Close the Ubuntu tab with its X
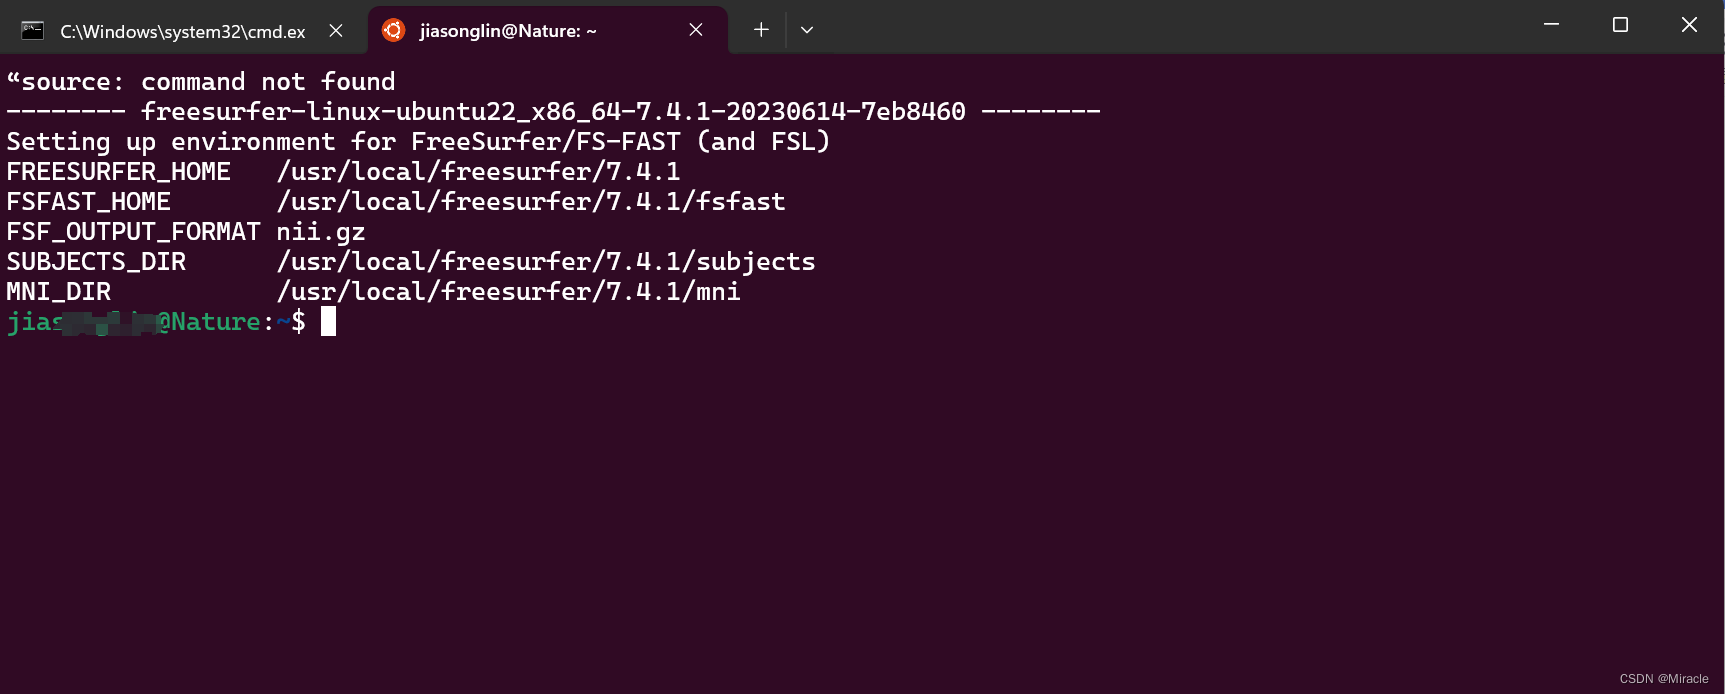 (x=695, y=30)
